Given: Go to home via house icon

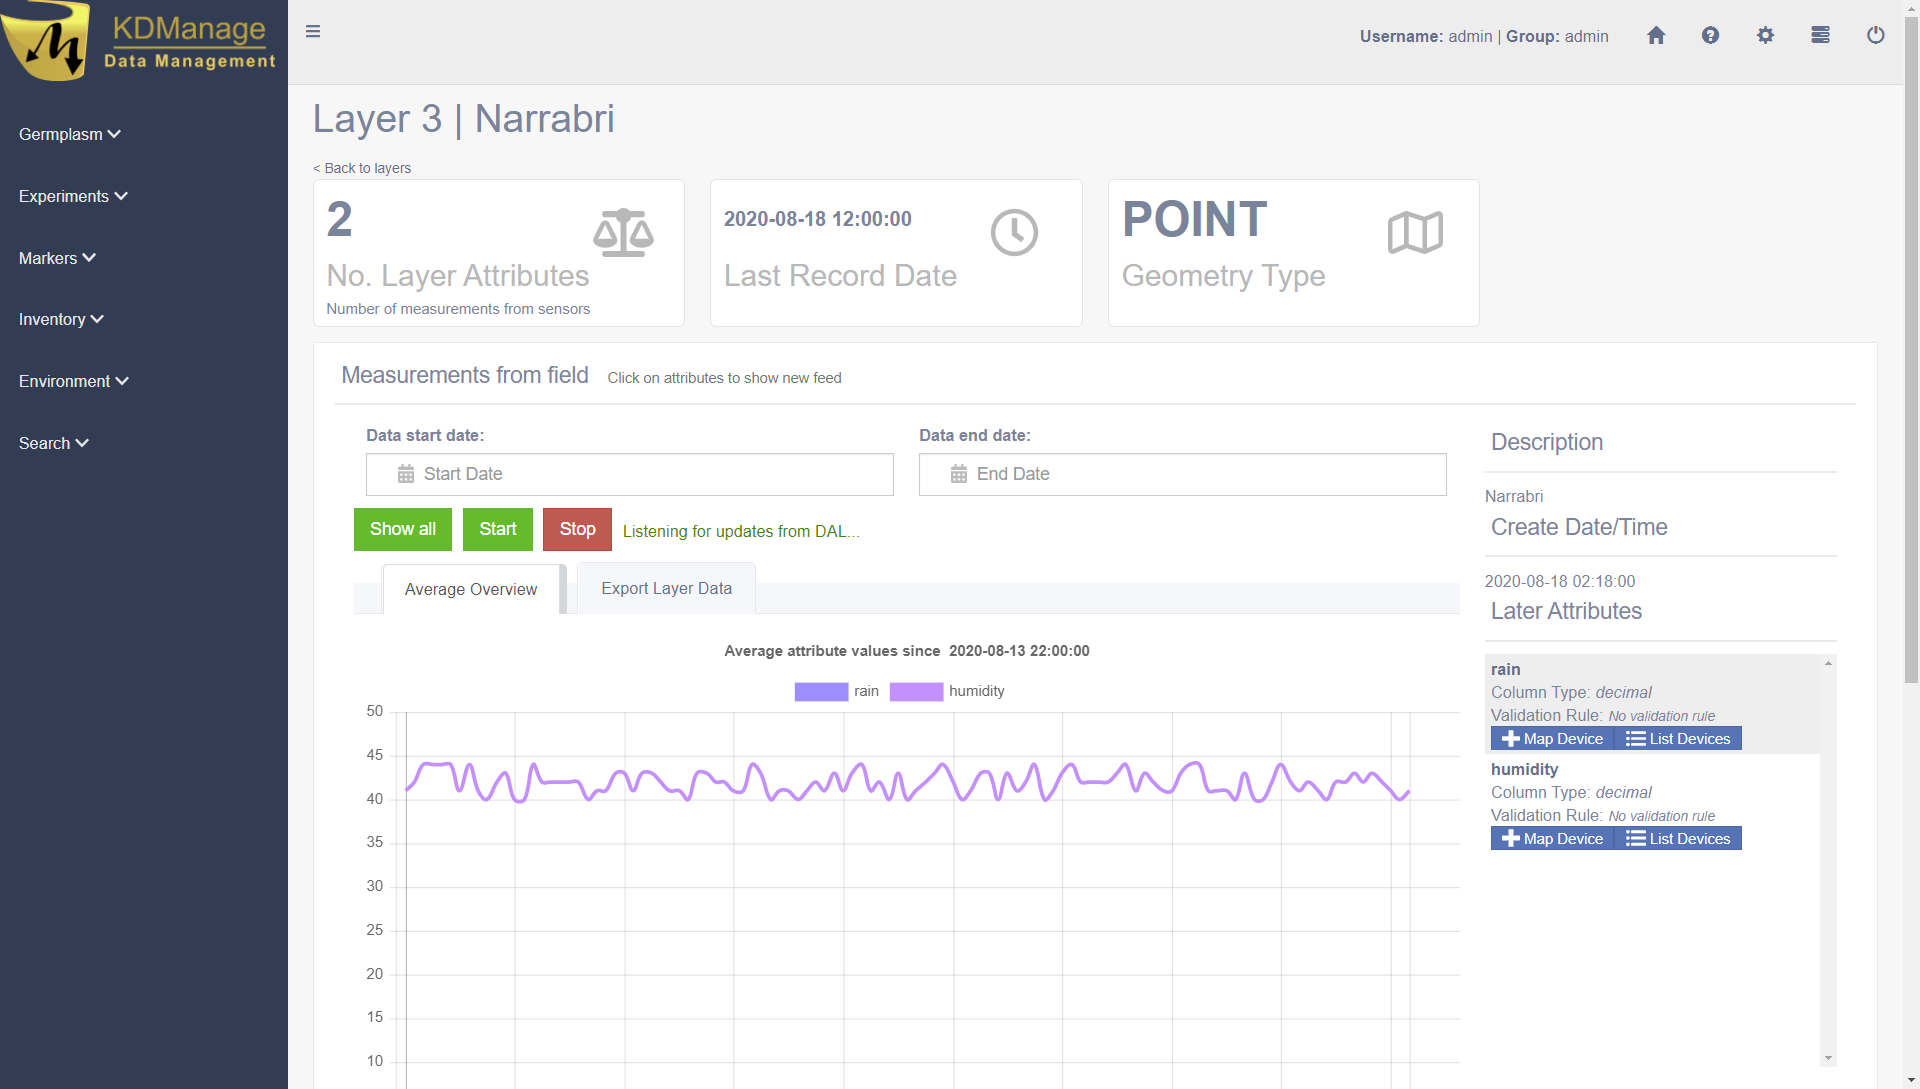Looking at the screenshot, I should point(1656,36).
